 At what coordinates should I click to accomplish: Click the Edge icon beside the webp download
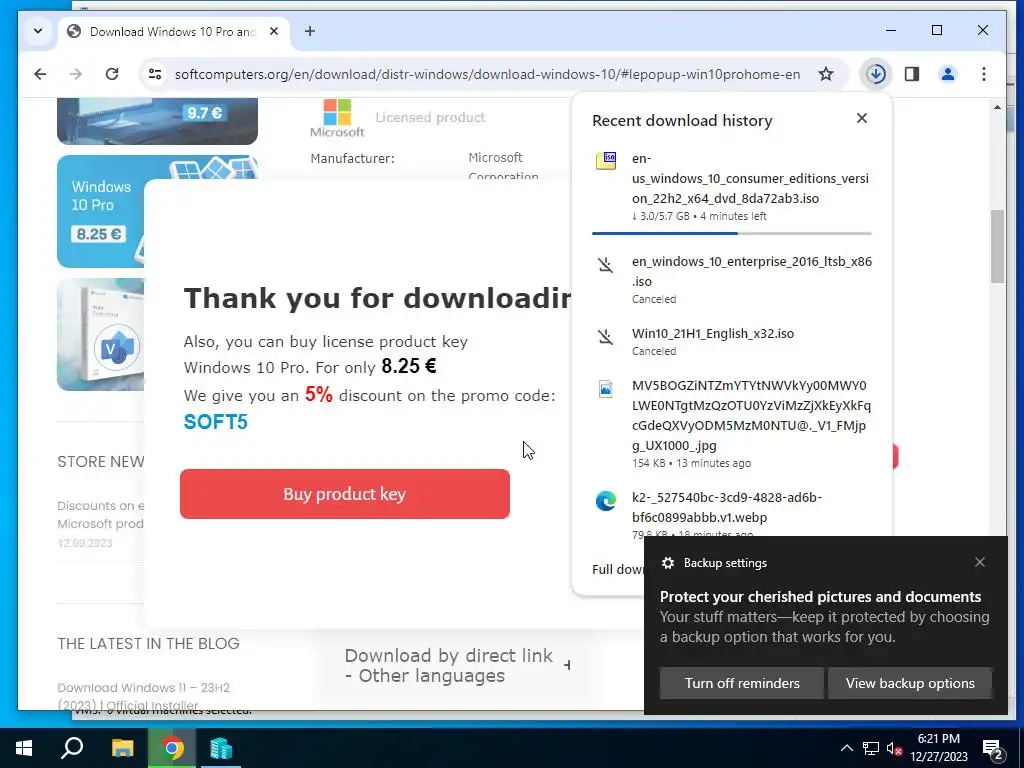[x=605, y=501]
